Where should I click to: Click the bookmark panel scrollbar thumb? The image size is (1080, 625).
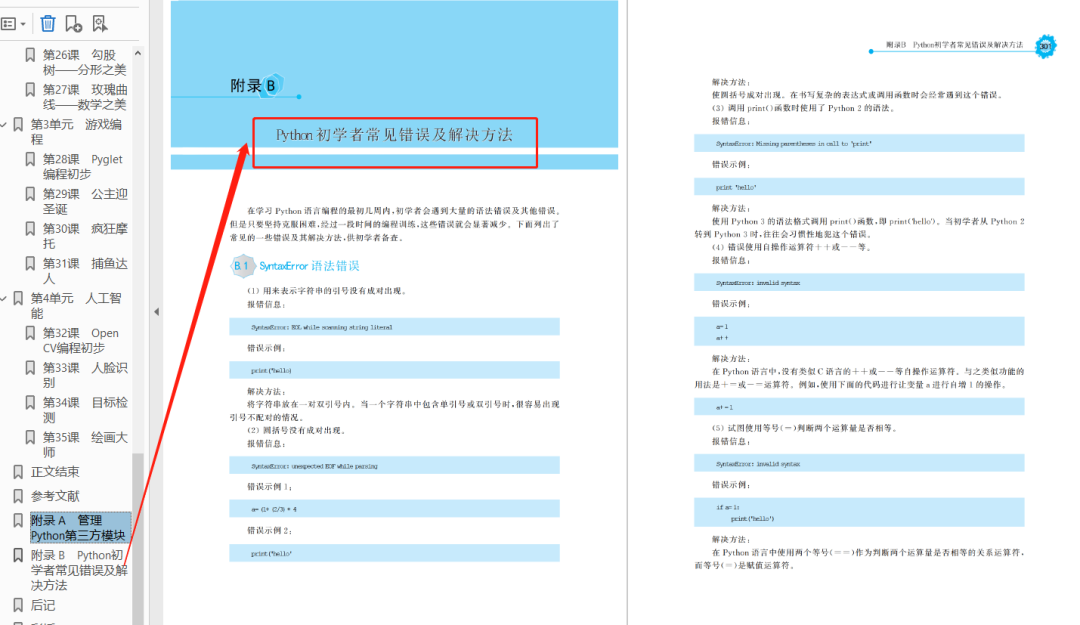click(138, 537)
